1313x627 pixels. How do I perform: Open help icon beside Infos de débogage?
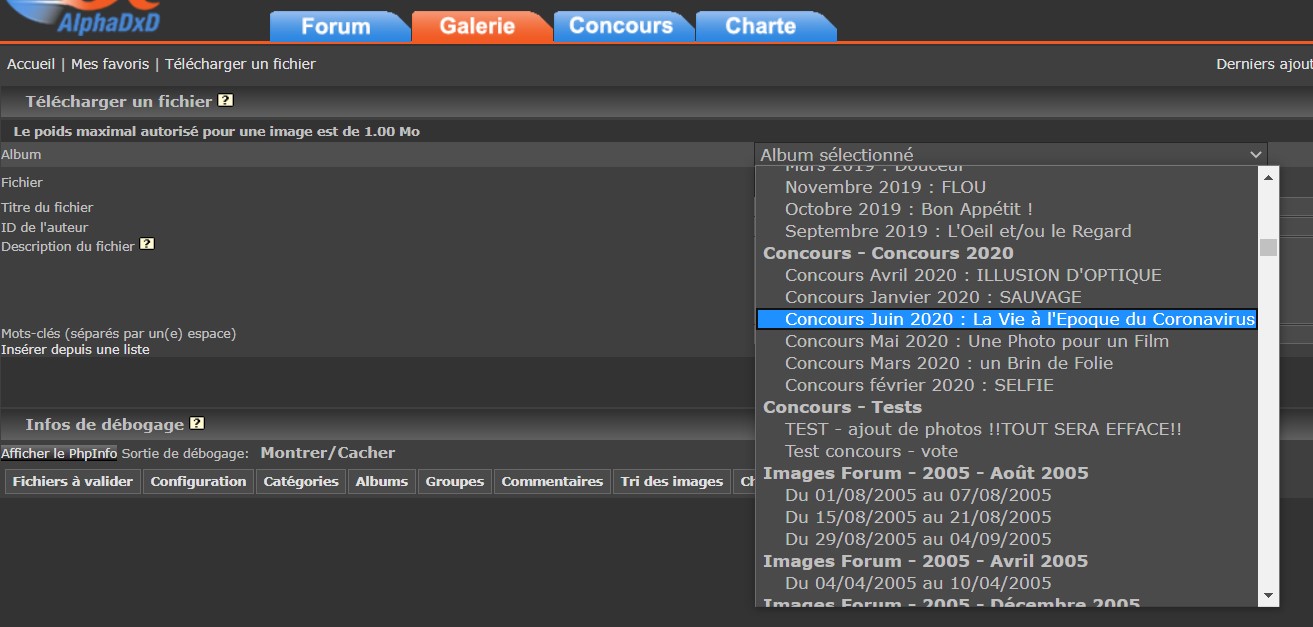(x=197, y=424)
